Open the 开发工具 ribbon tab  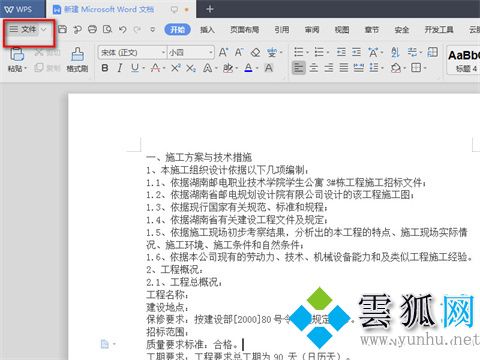tap(439, 29)
